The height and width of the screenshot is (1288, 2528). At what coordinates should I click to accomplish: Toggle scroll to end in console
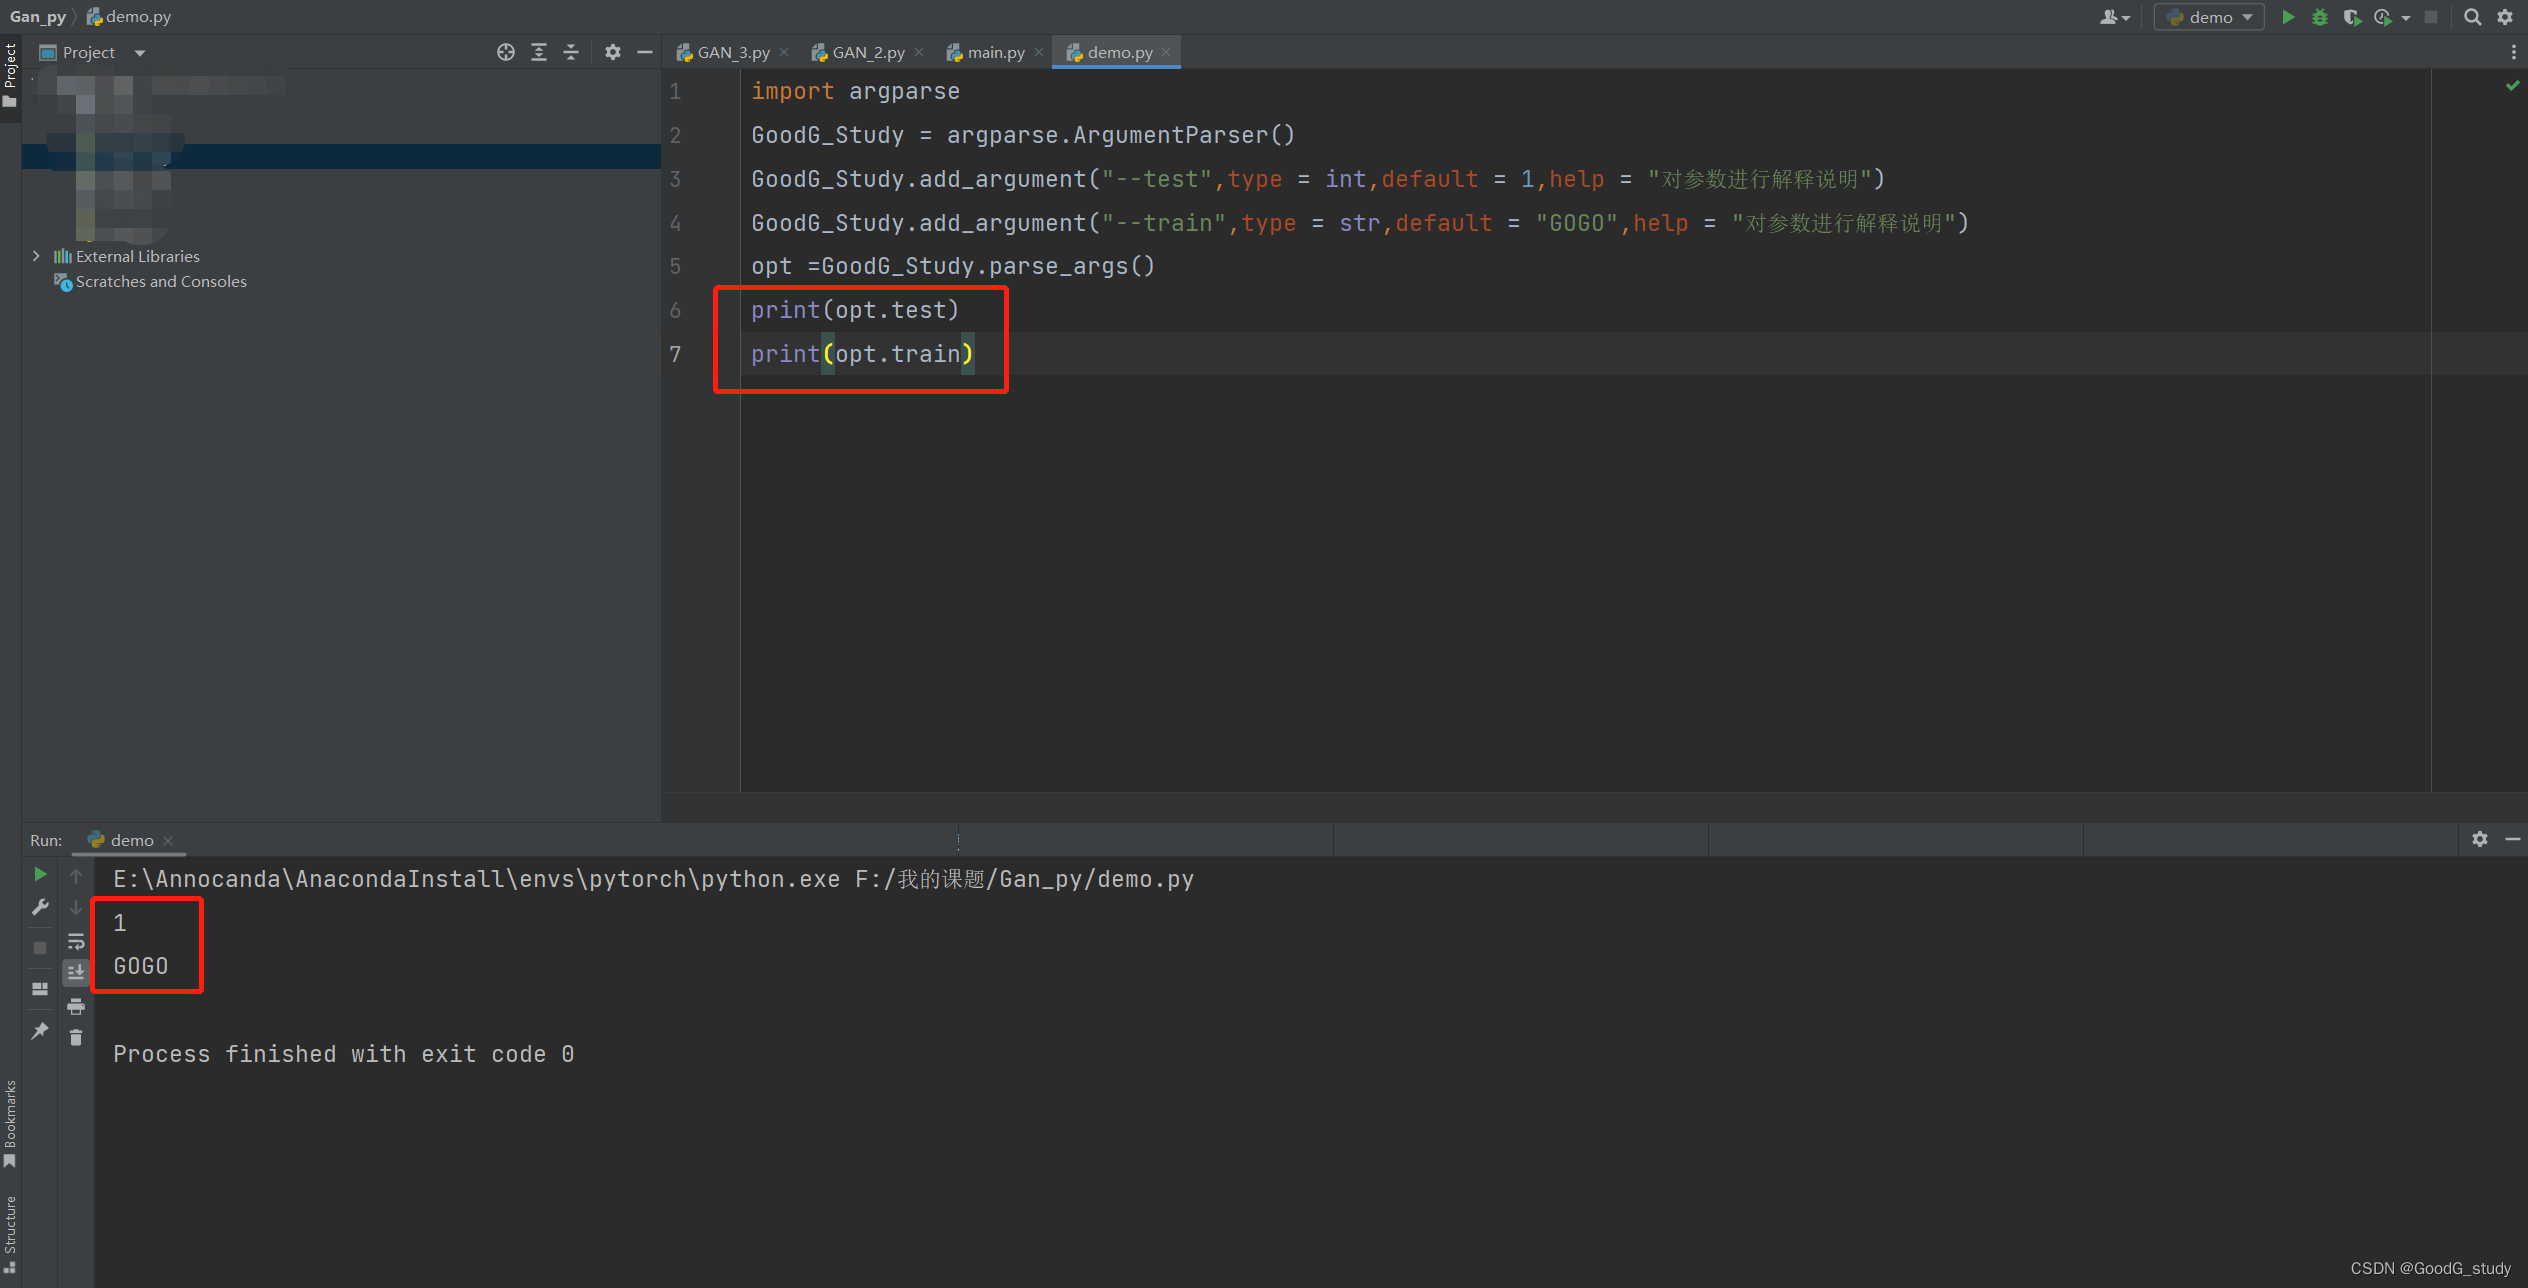coord(75,971)
